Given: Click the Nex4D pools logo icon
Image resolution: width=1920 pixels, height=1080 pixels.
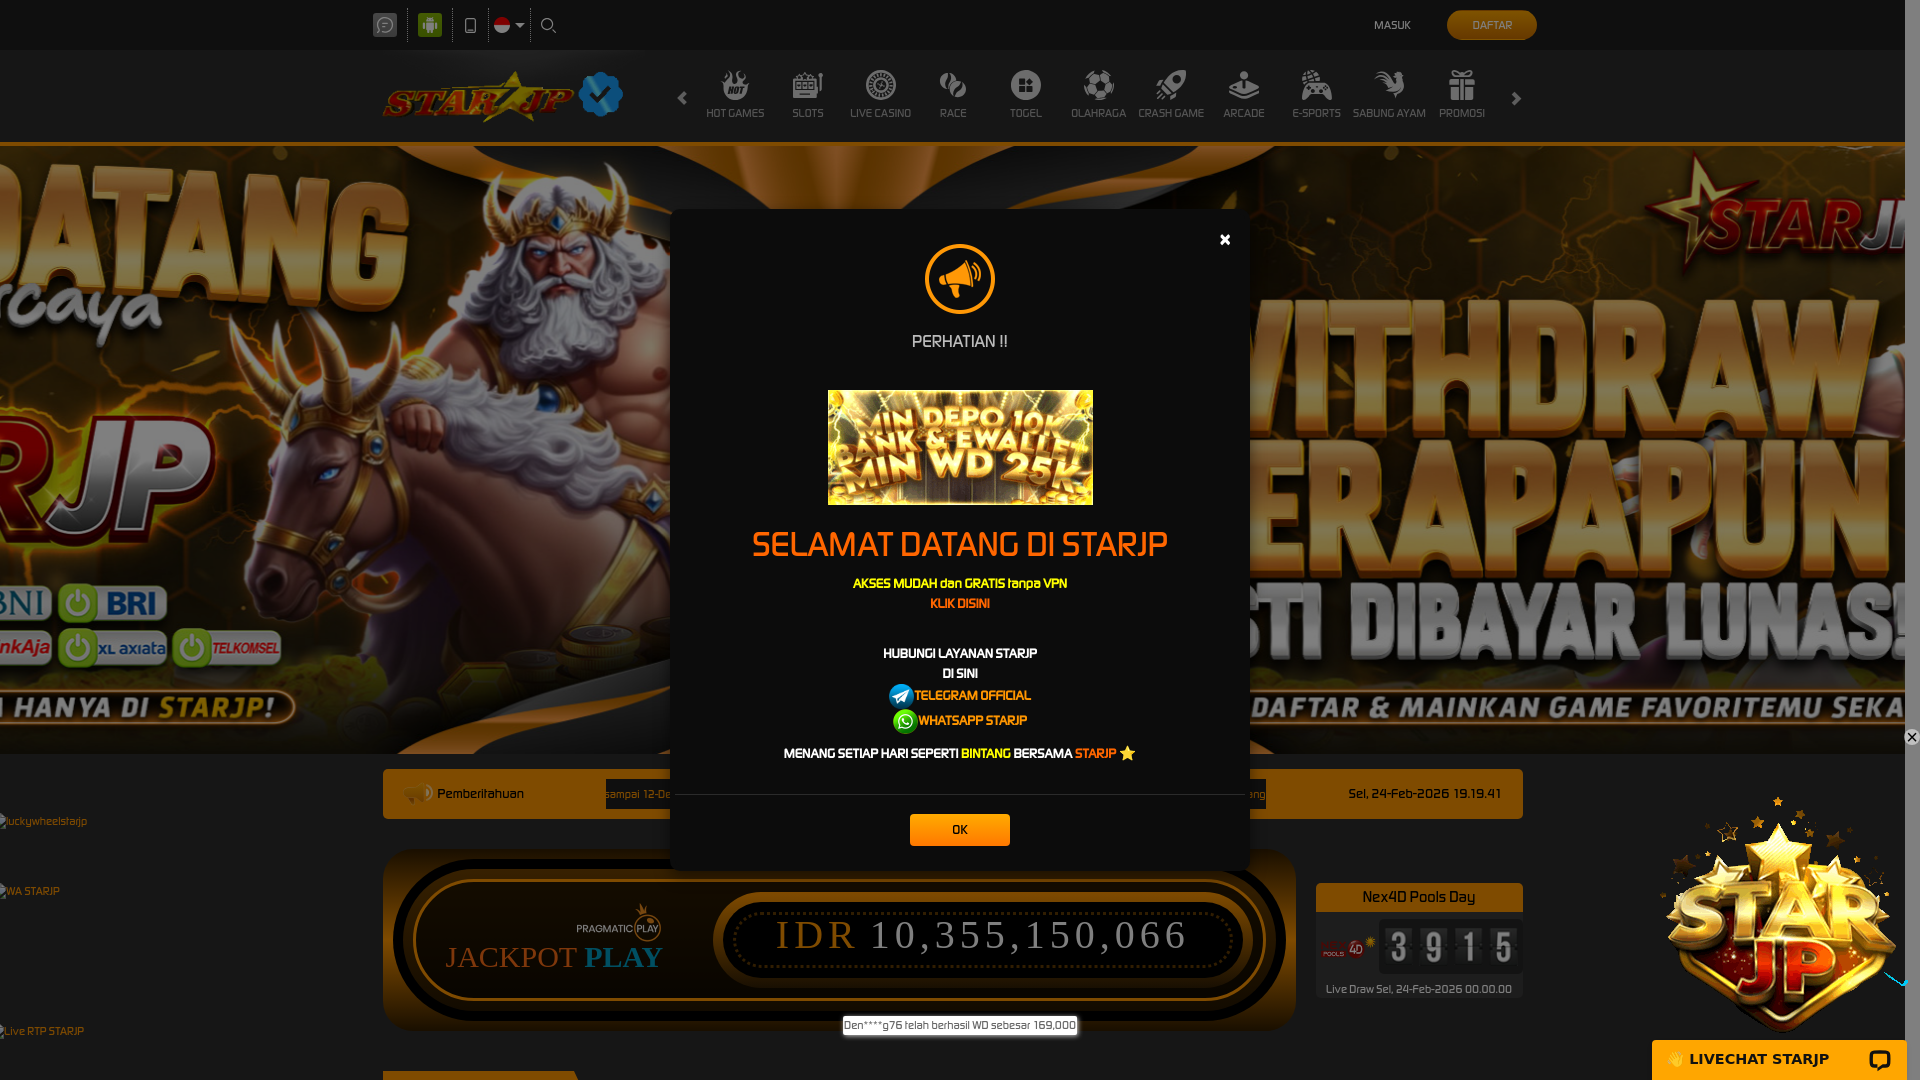Looking at the screenshot, I should tap(1347, 947).
